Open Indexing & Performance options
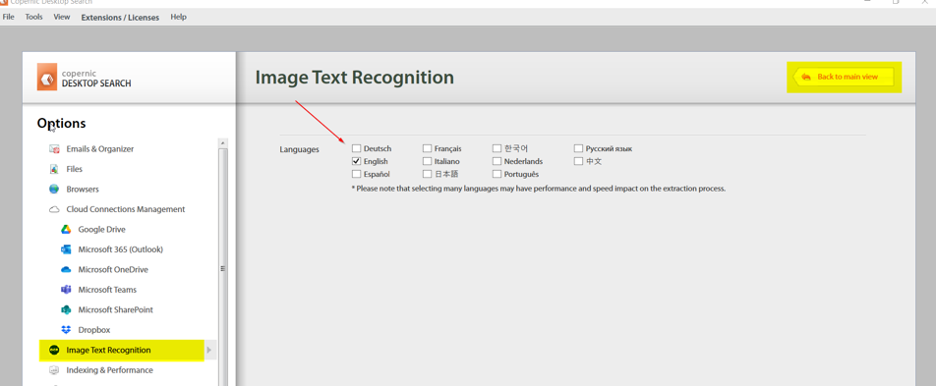 [x=109, y=370]
